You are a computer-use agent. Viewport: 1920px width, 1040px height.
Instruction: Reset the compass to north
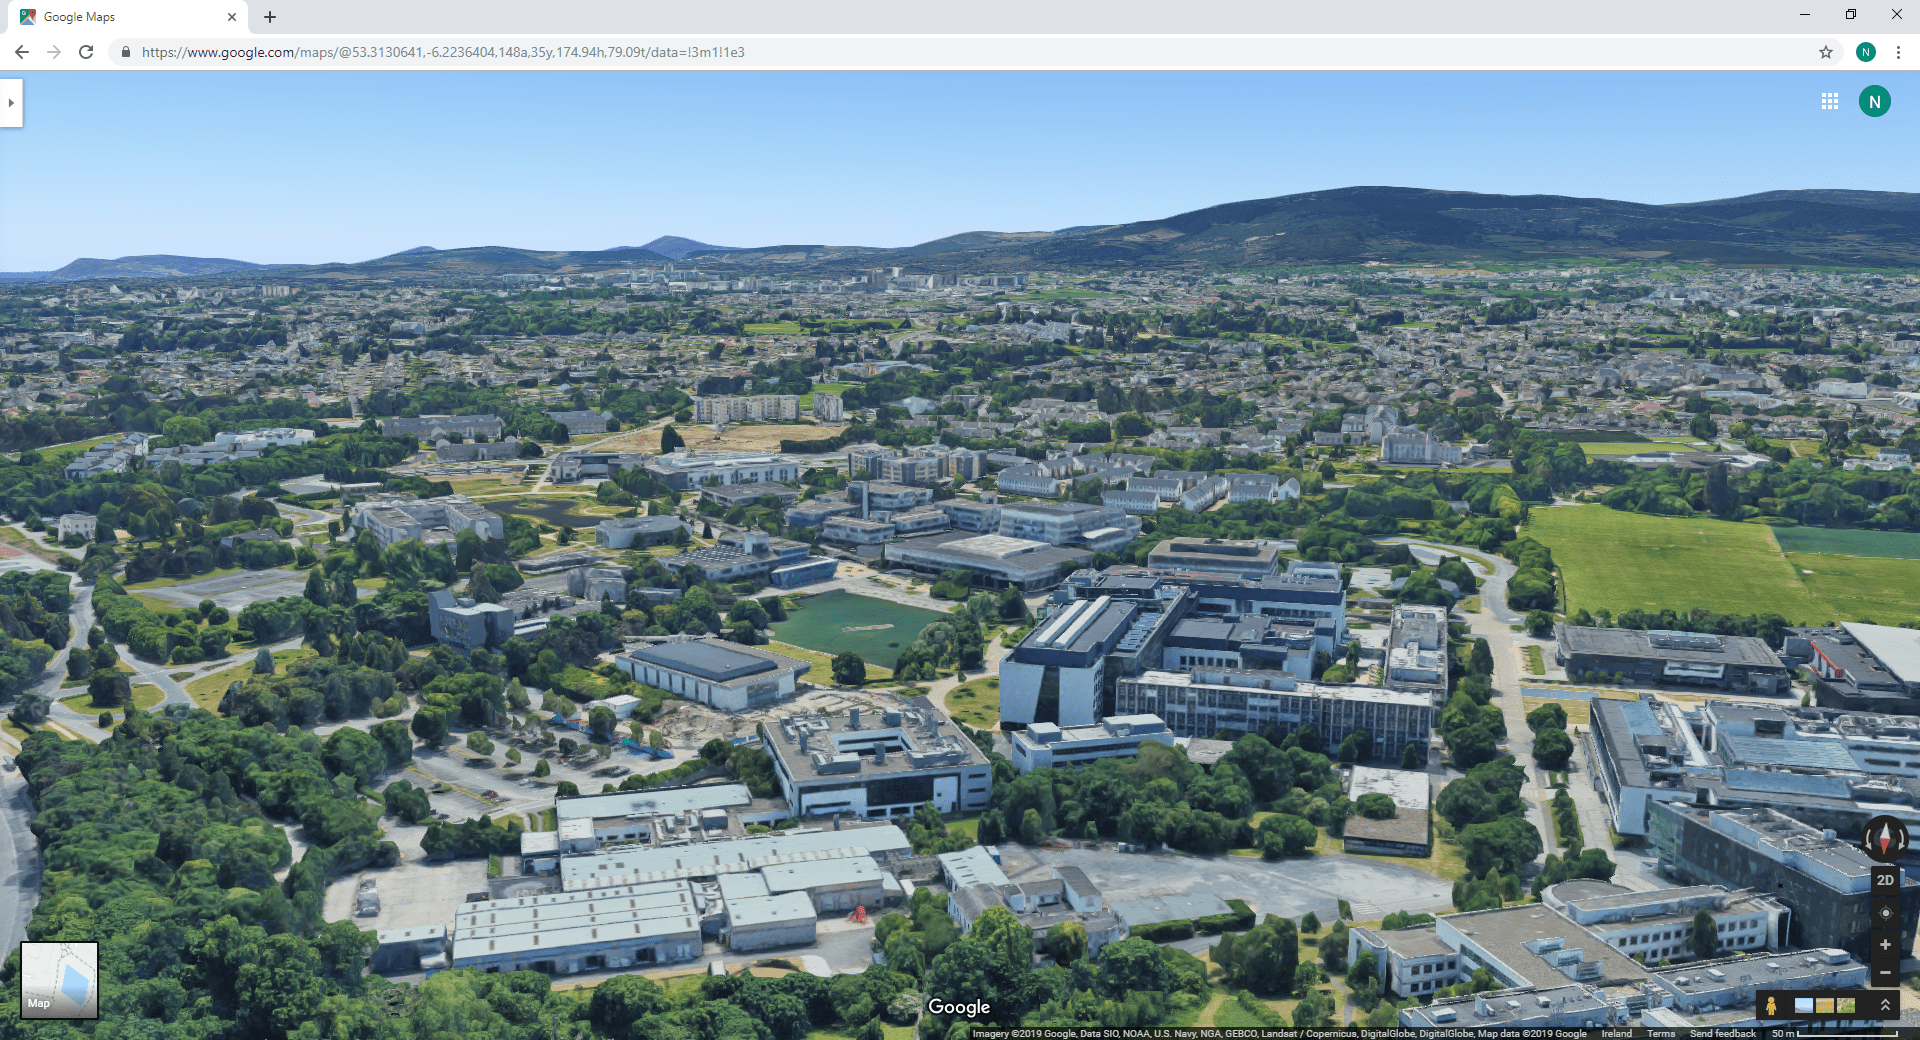coord(1885,838)
